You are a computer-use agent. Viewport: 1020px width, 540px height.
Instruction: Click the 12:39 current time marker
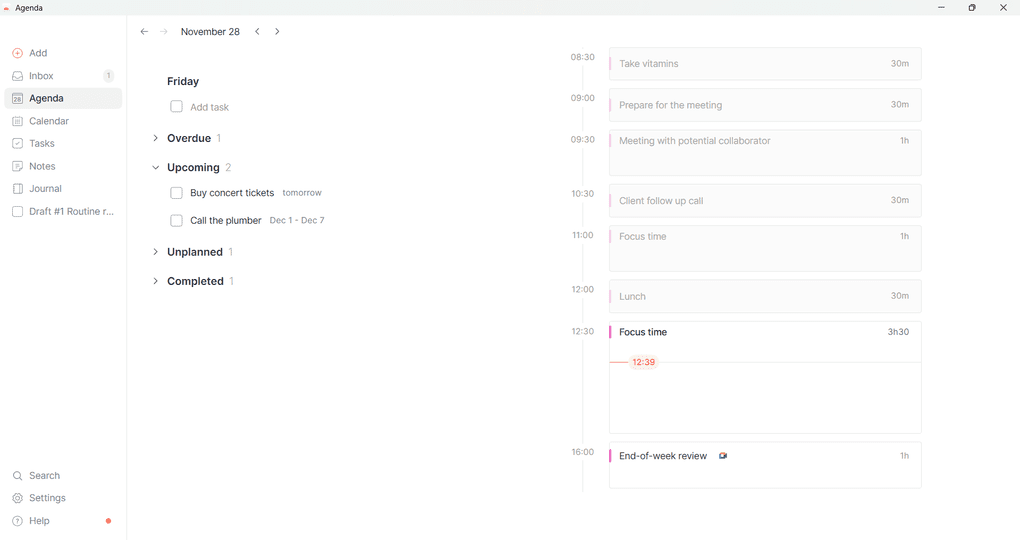[x=643, y=362]
